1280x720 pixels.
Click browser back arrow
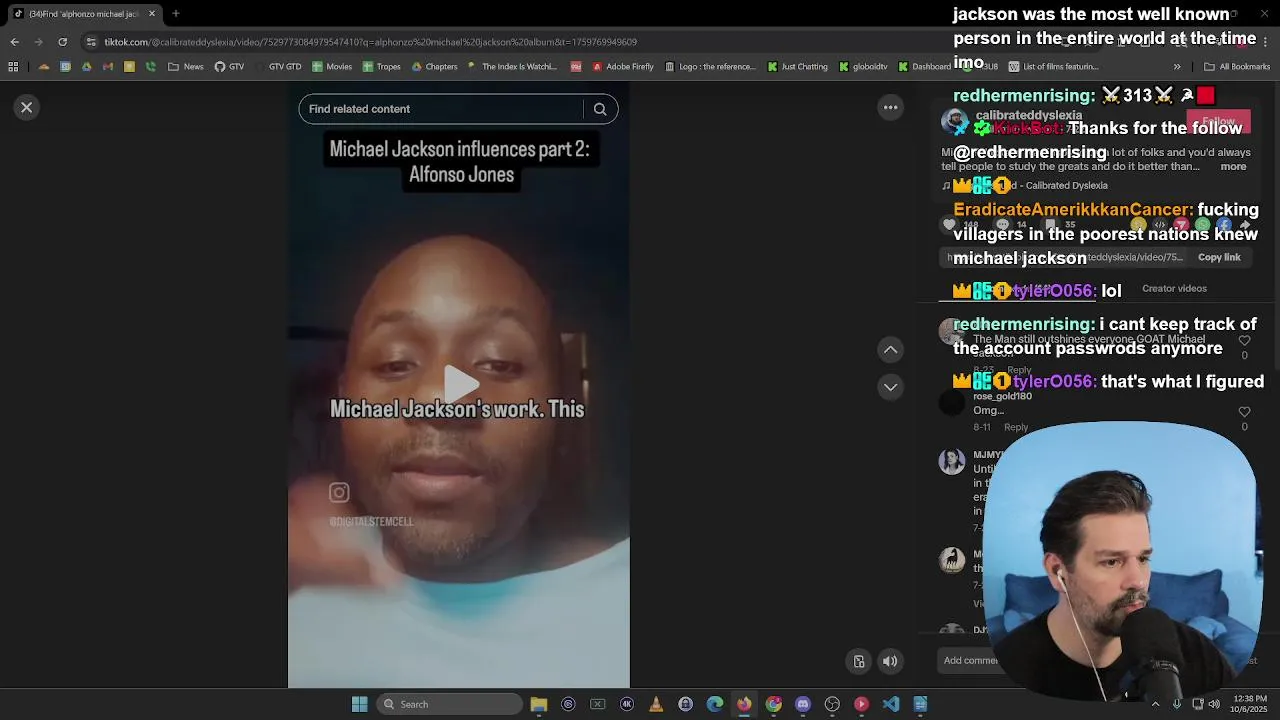click(x=14, y=42)
